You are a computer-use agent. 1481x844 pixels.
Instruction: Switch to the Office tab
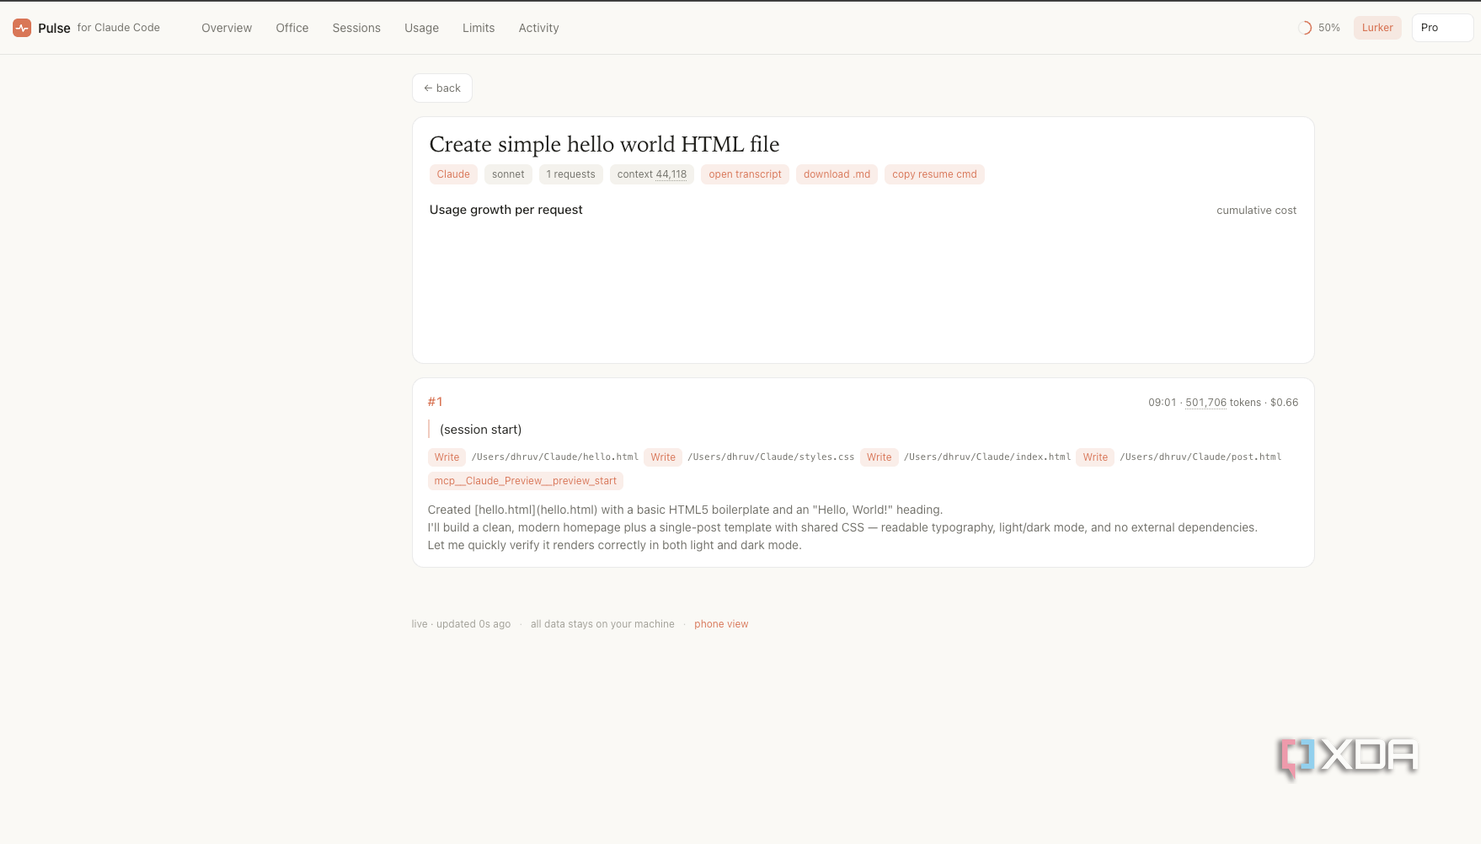[x=292, y=28]
